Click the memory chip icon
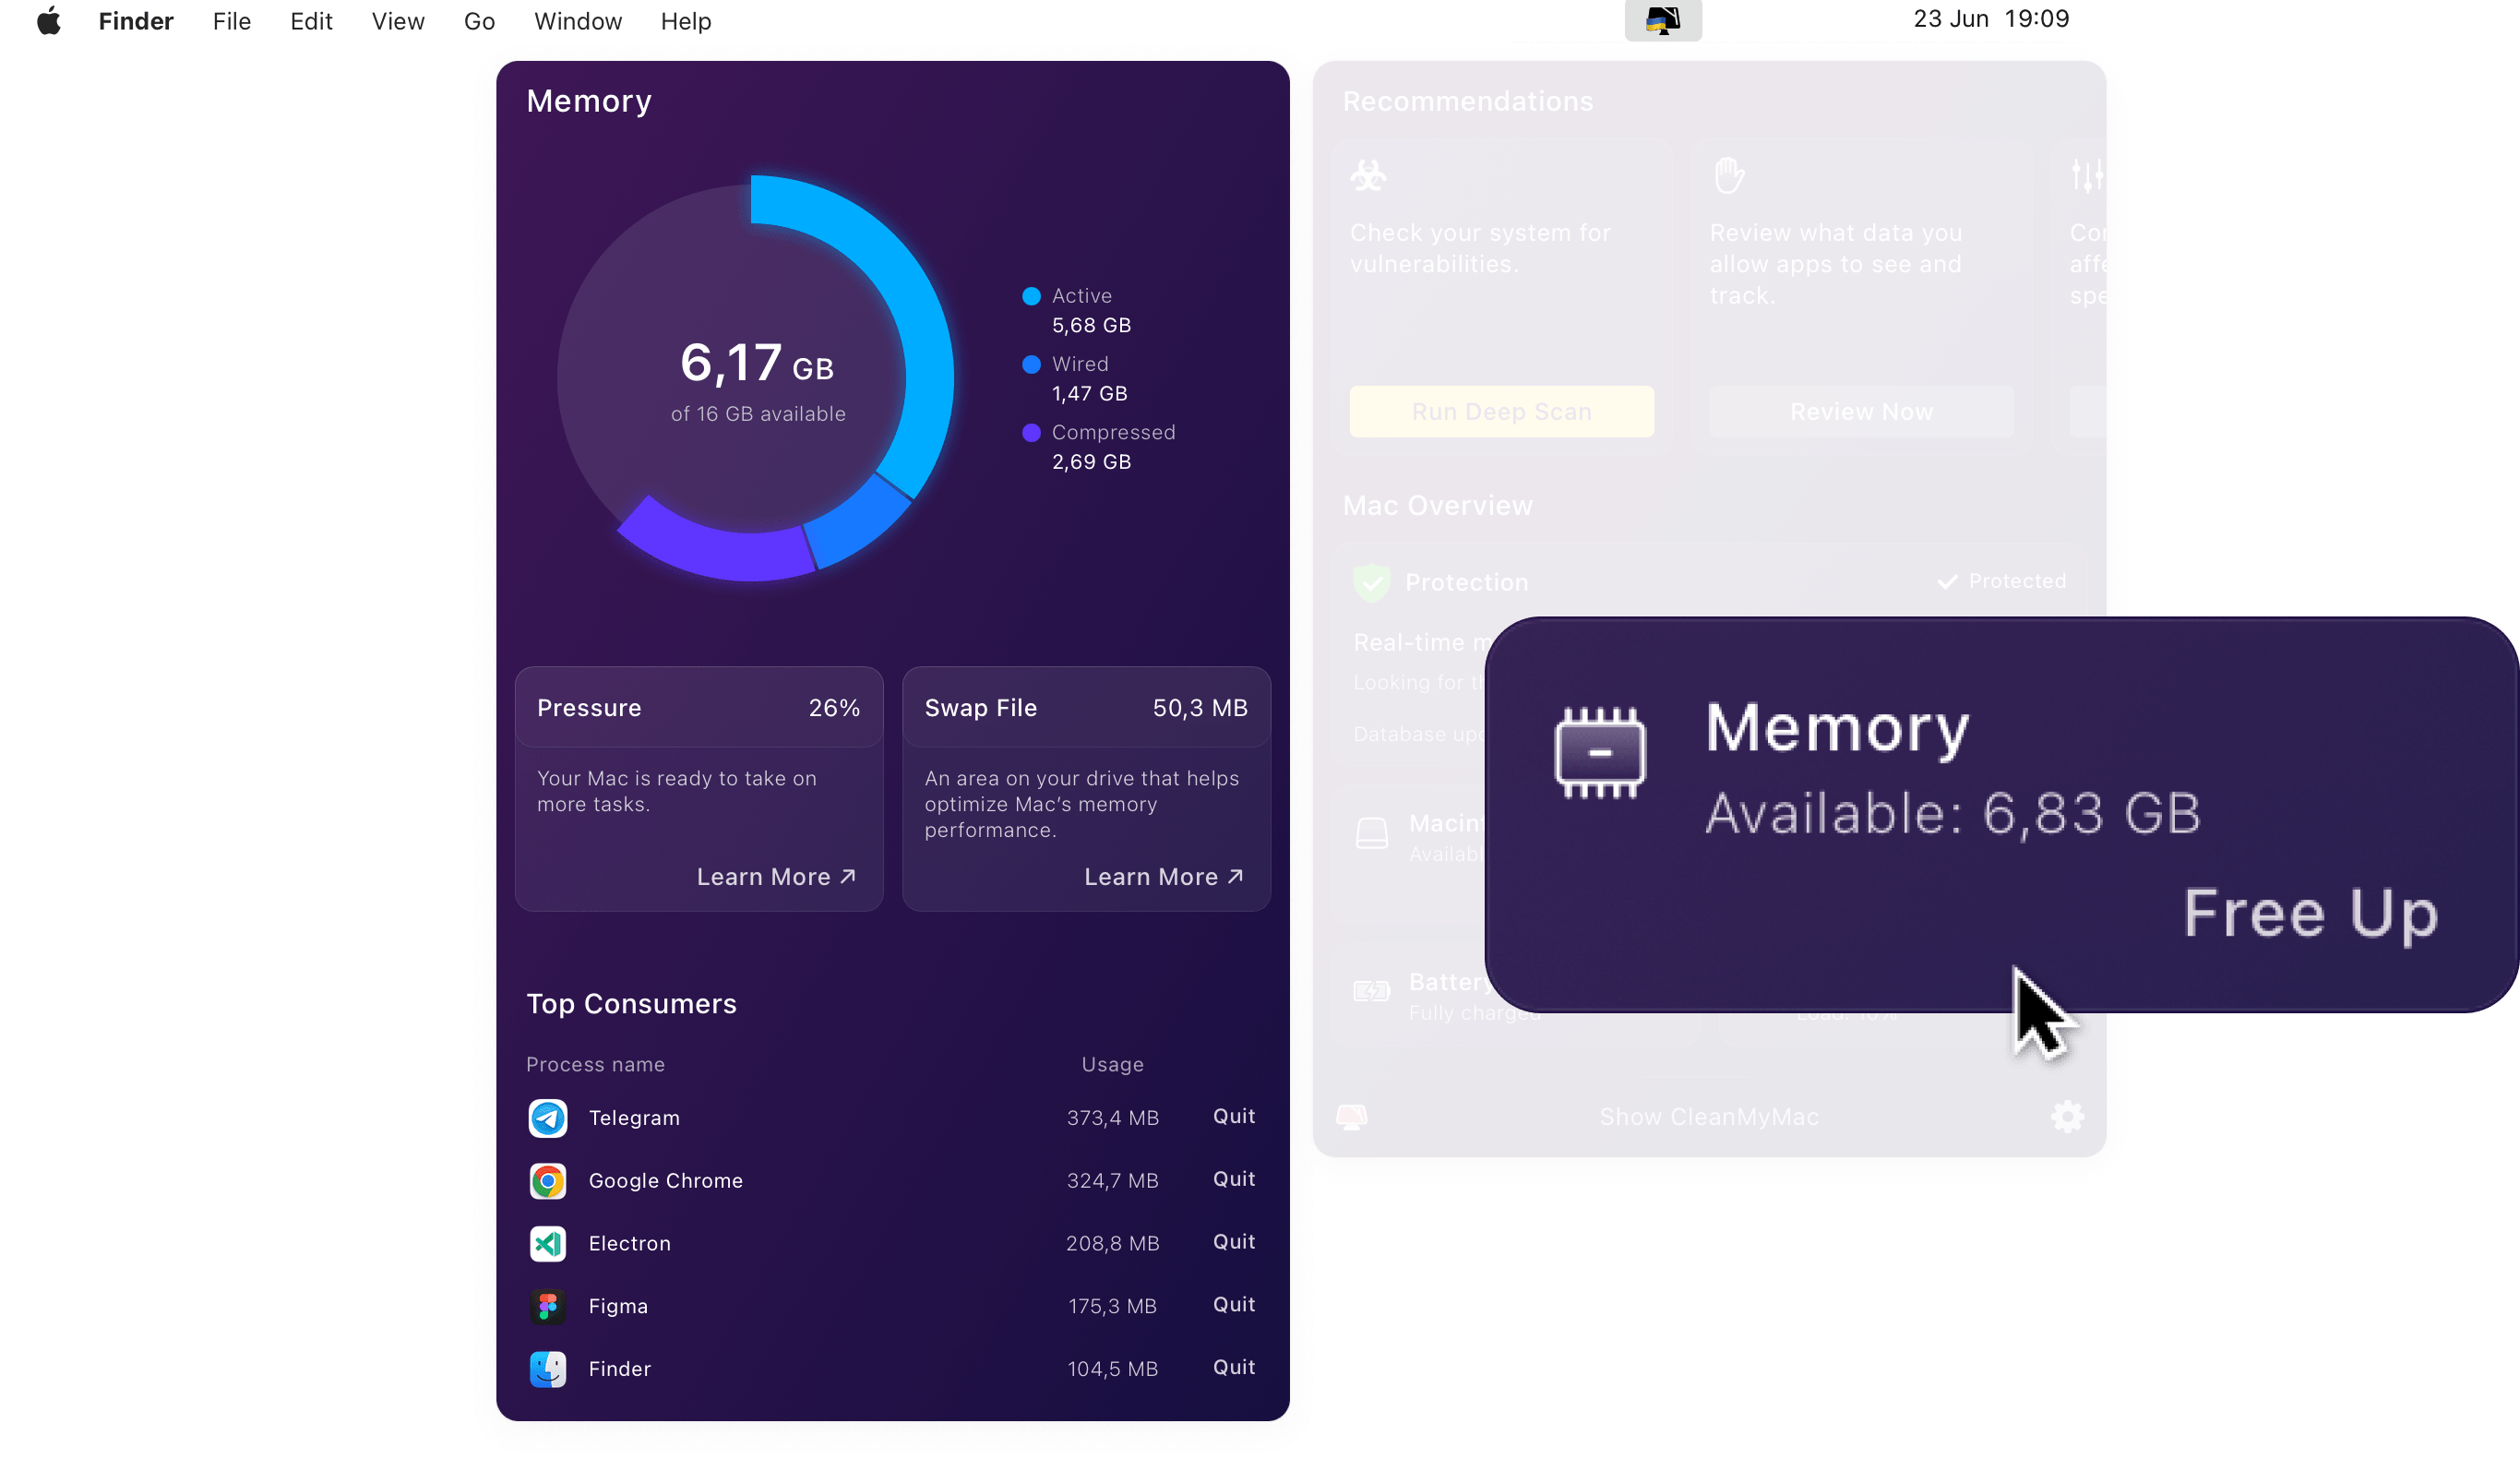The height and width of the screenshot is (1471, 2520). pos(1600,753)
